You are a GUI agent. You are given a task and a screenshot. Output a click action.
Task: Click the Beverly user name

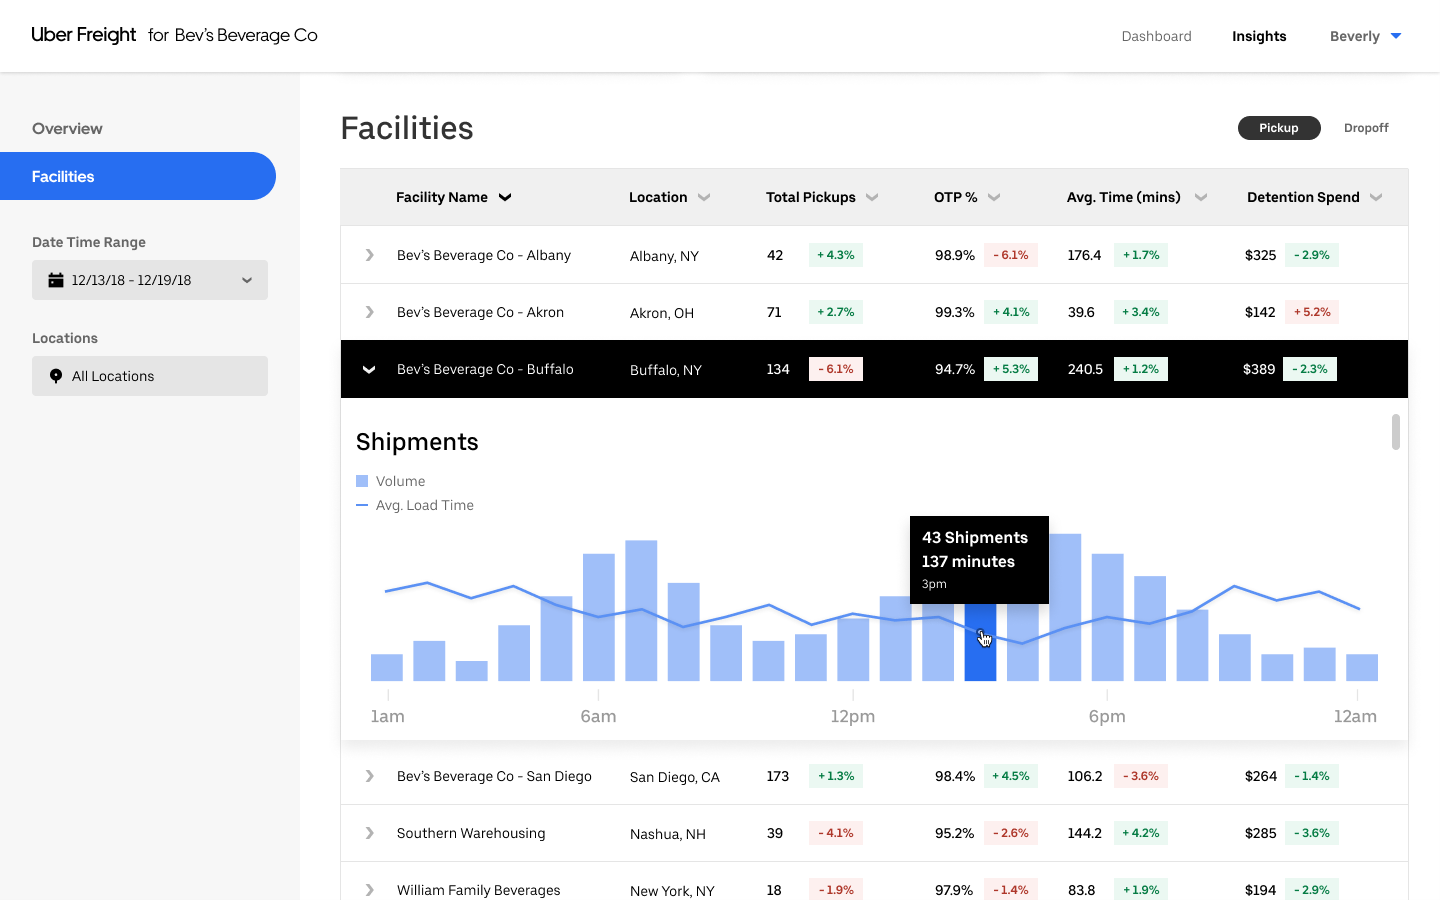click(x=1355, y=36)
